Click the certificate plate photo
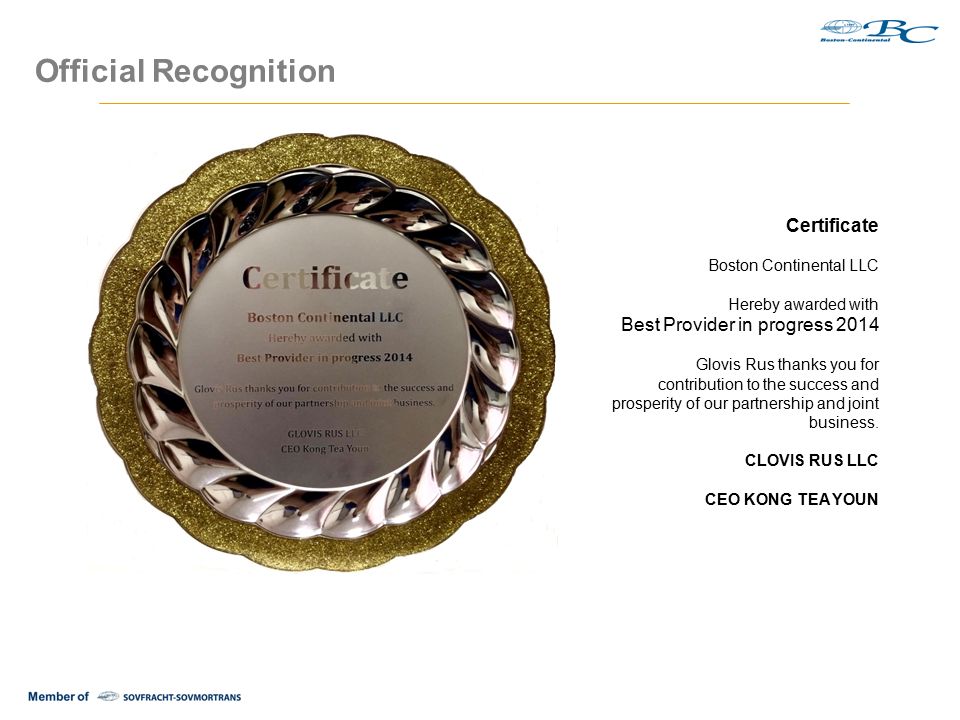The height and width of the screenshot is (720, 960). click(321, 353)
